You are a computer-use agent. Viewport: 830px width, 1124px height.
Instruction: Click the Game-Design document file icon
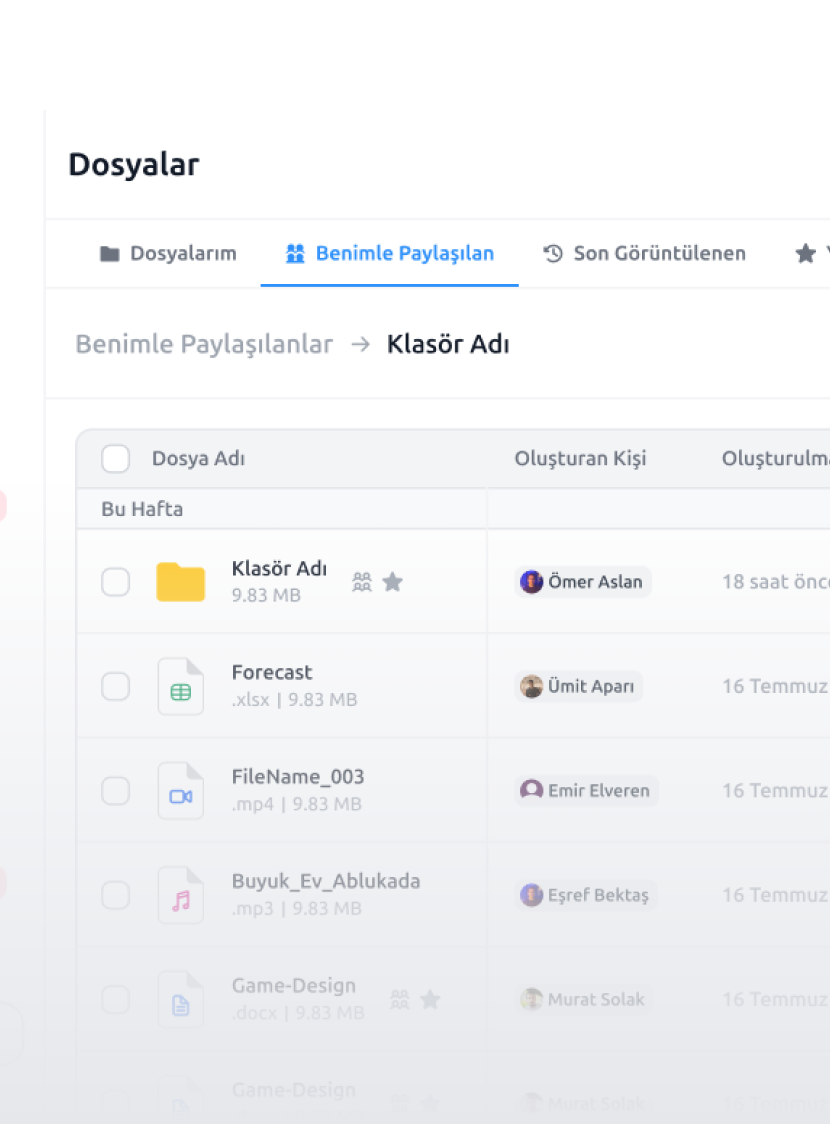coord(180,1000)
